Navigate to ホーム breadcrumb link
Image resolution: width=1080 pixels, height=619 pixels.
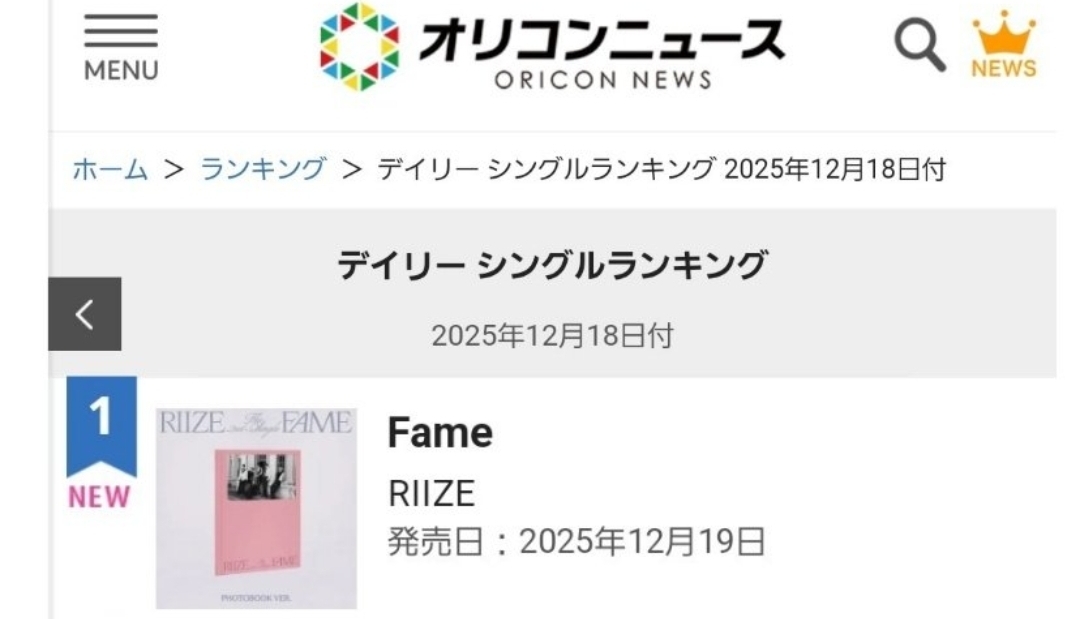click(x=109, y=169)
